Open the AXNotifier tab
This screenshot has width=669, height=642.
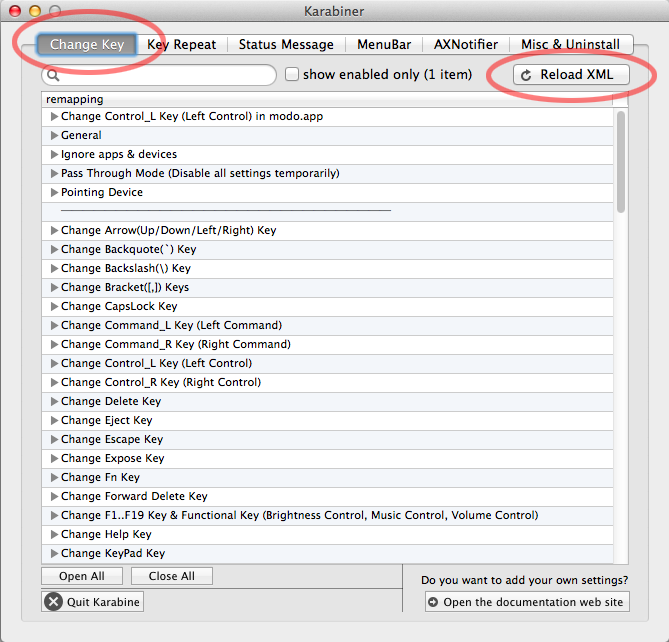(466, 44)
